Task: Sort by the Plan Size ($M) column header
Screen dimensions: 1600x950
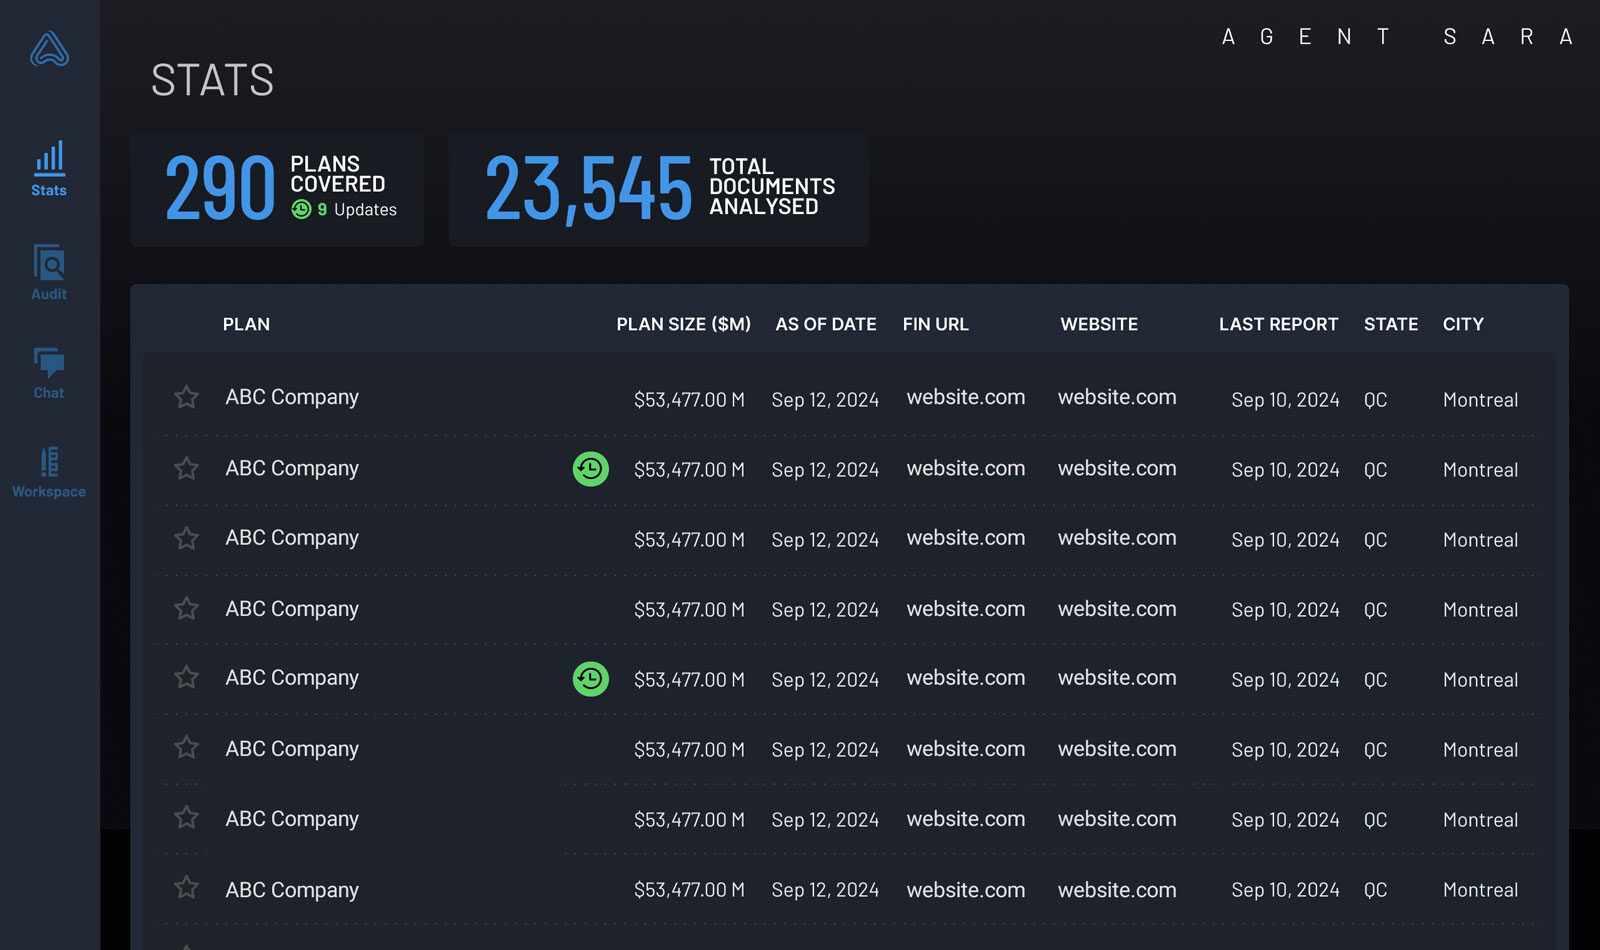Action: (683, 324)
